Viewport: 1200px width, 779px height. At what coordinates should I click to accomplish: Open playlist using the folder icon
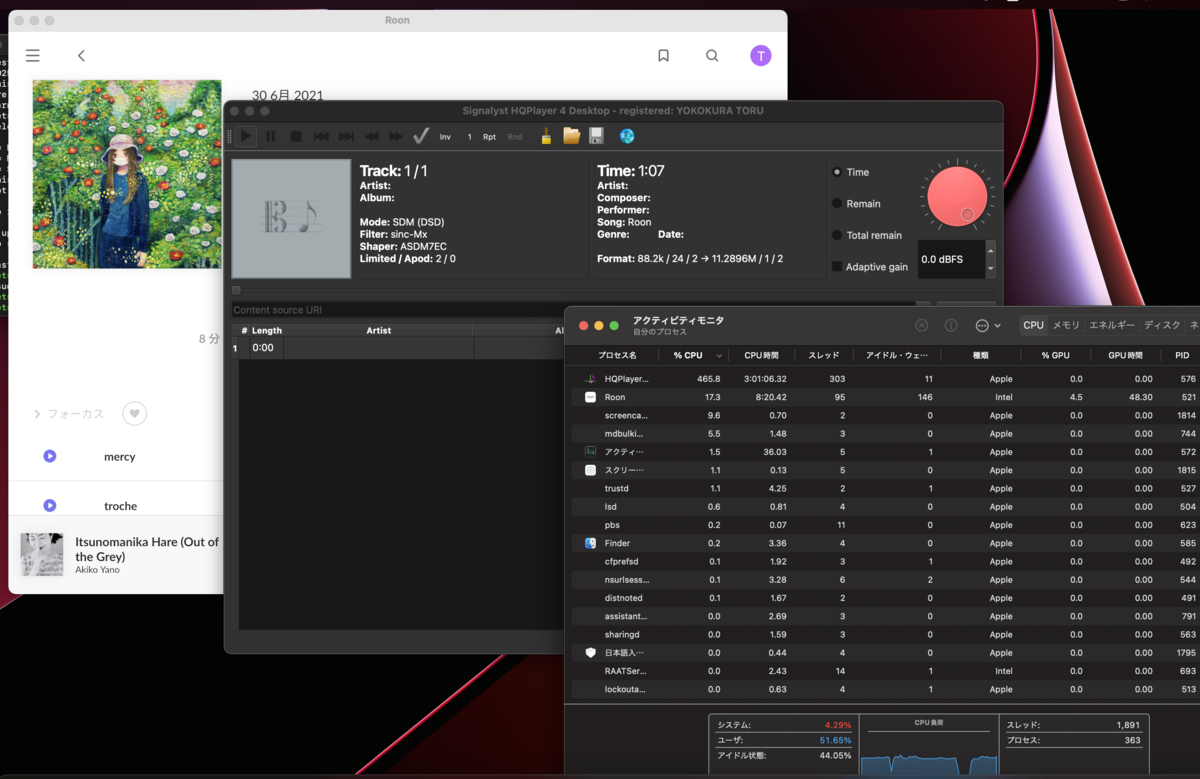click(x=571, y=136)
